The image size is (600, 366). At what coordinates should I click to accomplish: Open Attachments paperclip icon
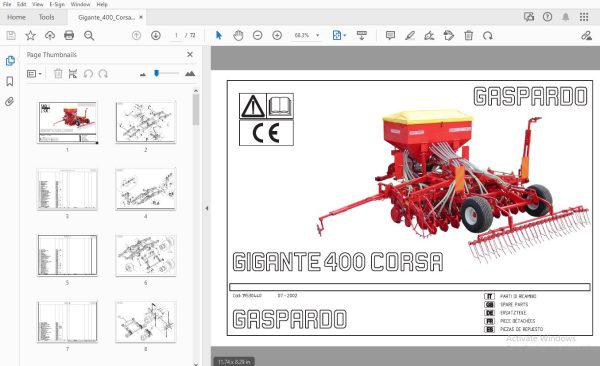[x=10, y=101]
